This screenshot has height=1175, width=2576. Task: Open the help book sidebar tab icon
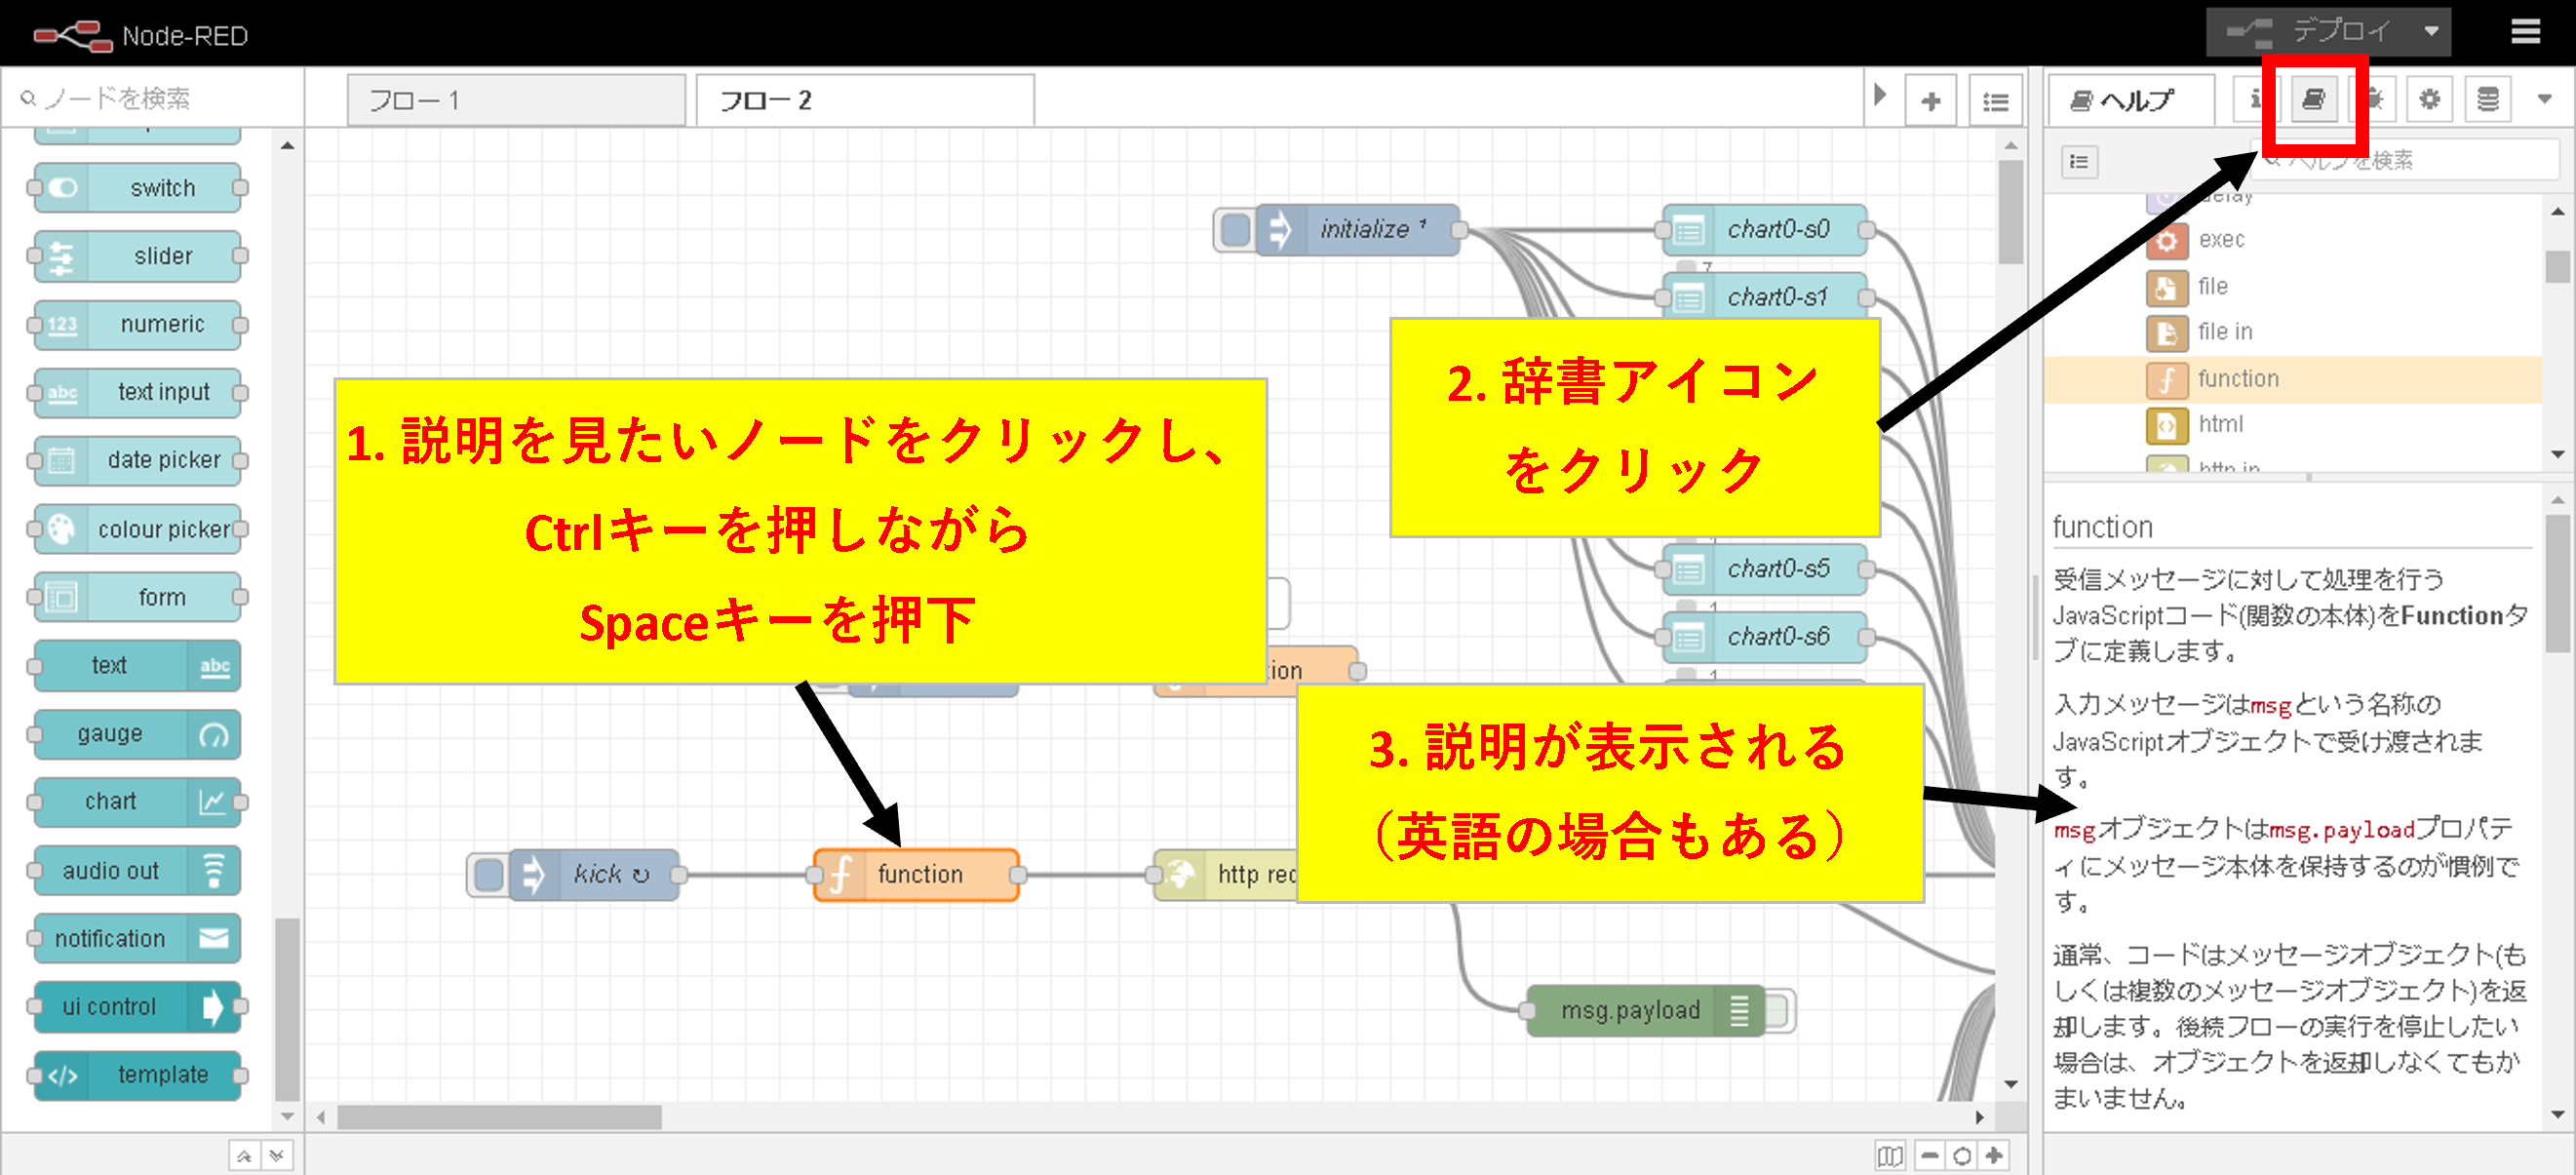[x=2314, y=99]
